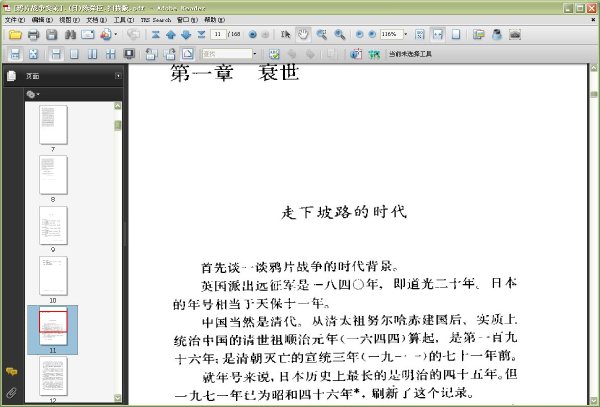Select page 9 thumbnail
The height and width of the screenshot is (407, 600).
(53, 225)
